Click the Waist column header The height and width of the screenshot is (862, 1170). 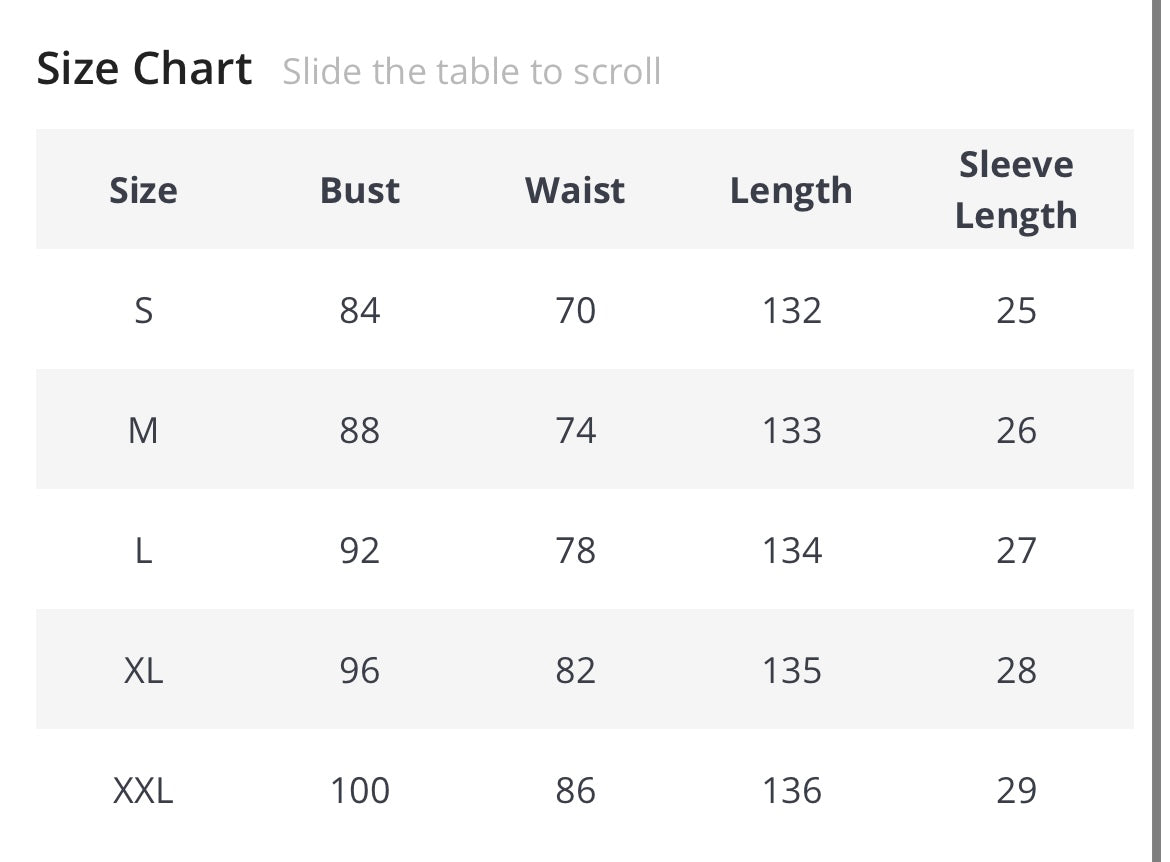[x=575, y=190]
